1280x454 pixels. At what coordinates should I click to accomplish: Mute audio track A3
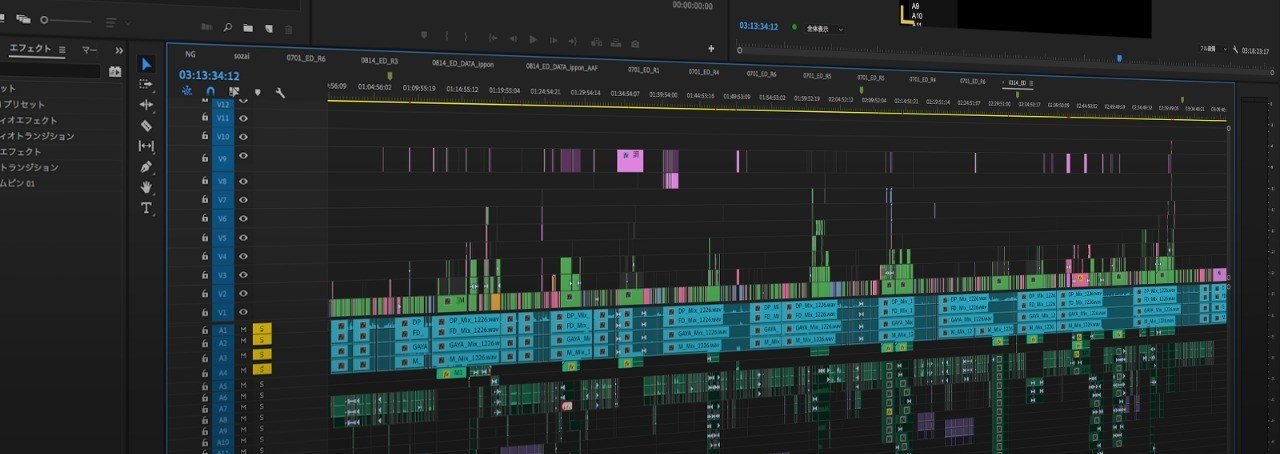243,357
